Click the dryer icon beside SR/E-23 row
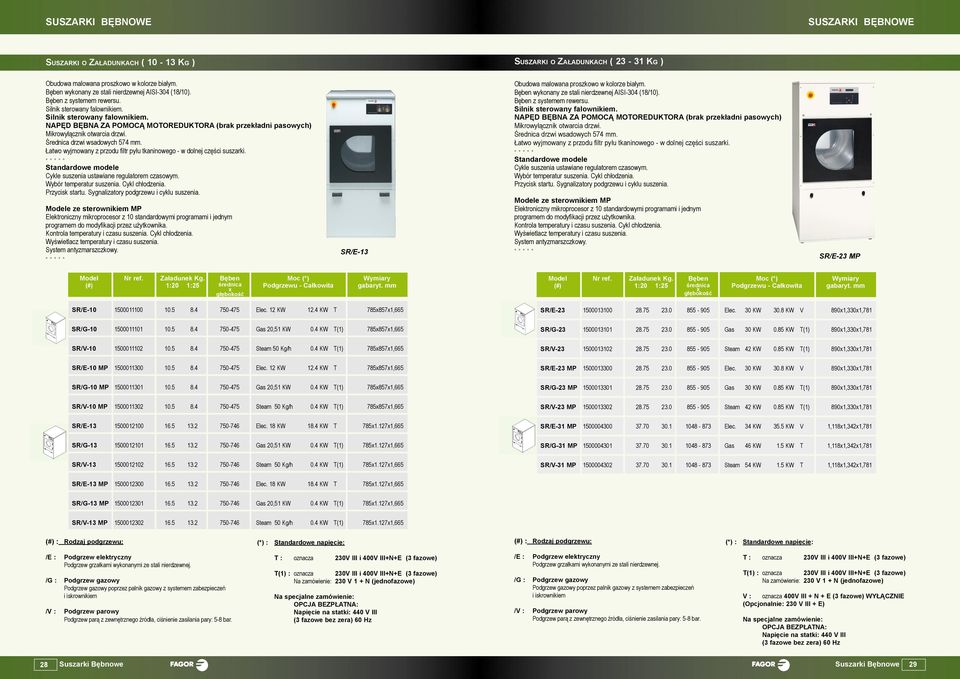The height and width of the screenshot is (679, 960). (x=524, y=318)
